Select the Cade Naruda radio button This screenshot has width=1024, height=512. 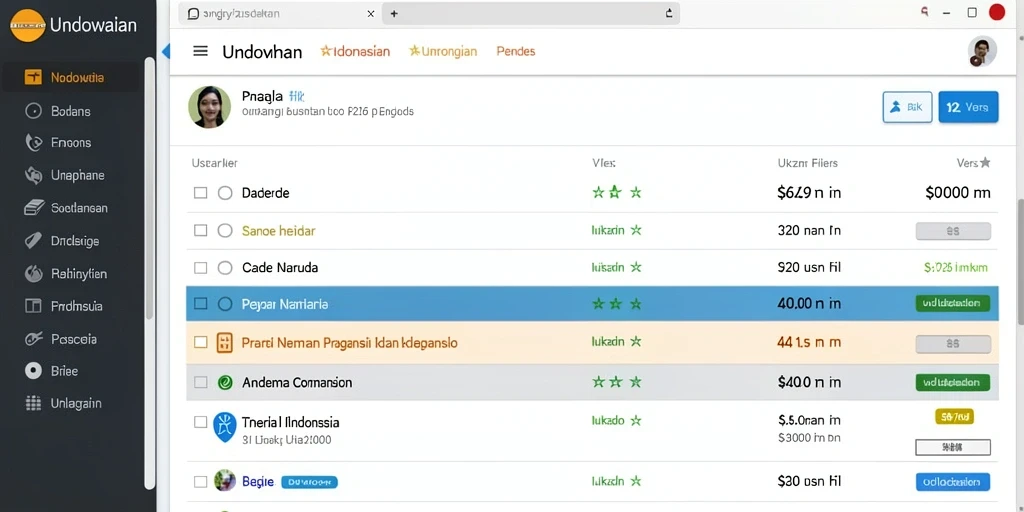click(x=225, y=268)
